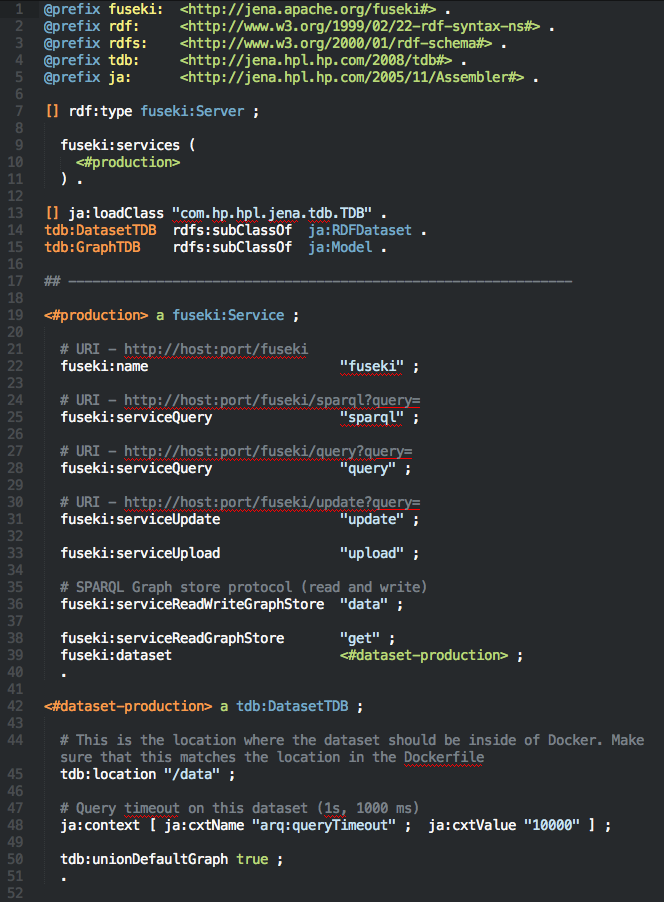The height and width of the screenshot is (902, 664).
Task: Select line number 7 in the gutter
Action: (x=22, y=111)
